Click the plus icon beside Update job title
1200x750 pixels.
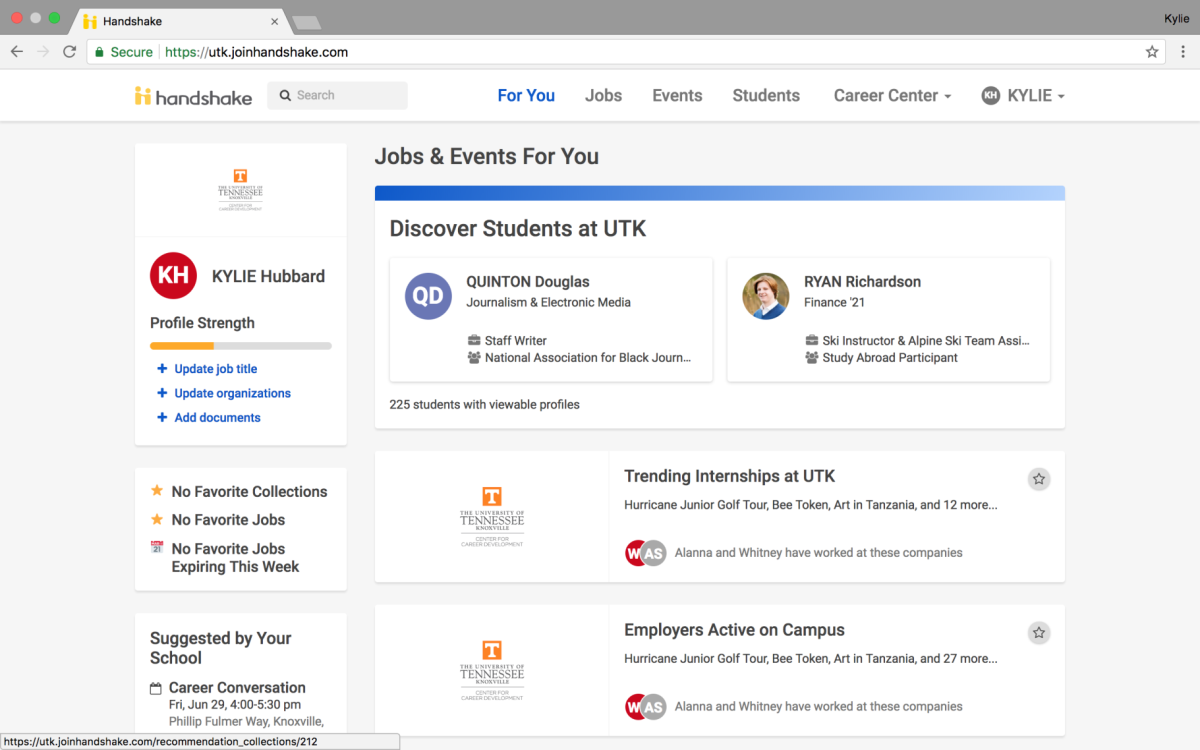(162, 369)
